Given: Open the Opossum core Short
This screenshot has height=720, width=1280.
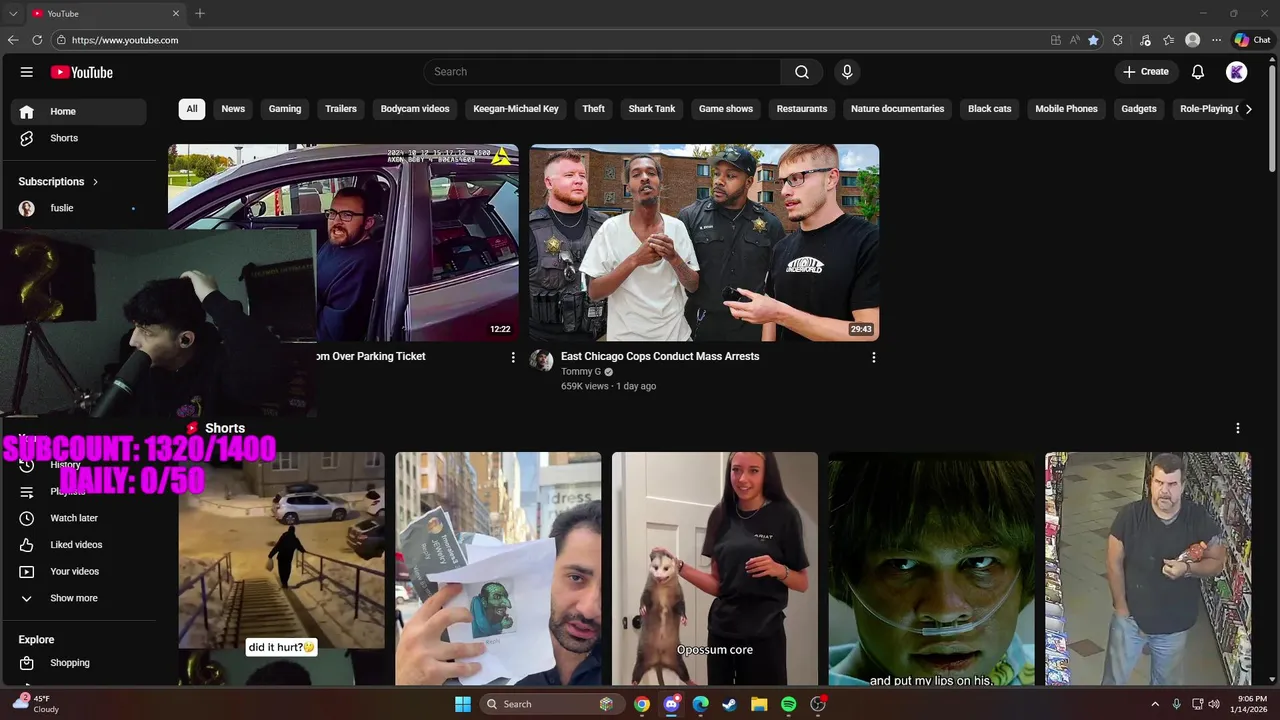Looking at the screenshot, I should [715, 568].
